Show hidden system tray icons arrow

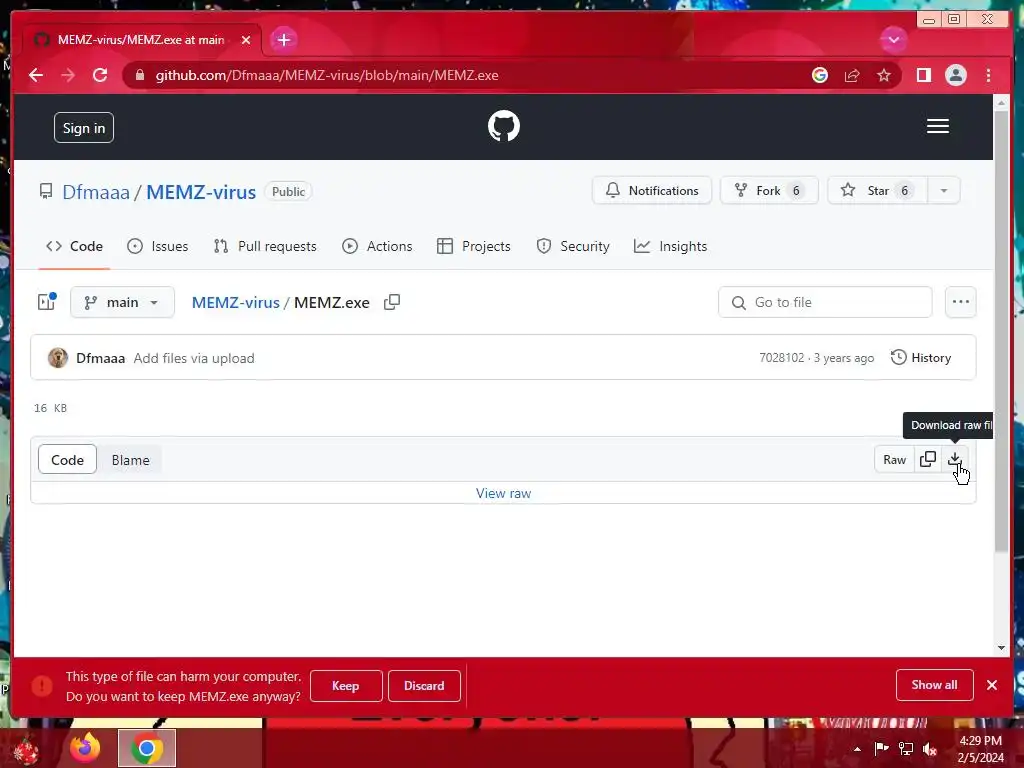point(857,748)
